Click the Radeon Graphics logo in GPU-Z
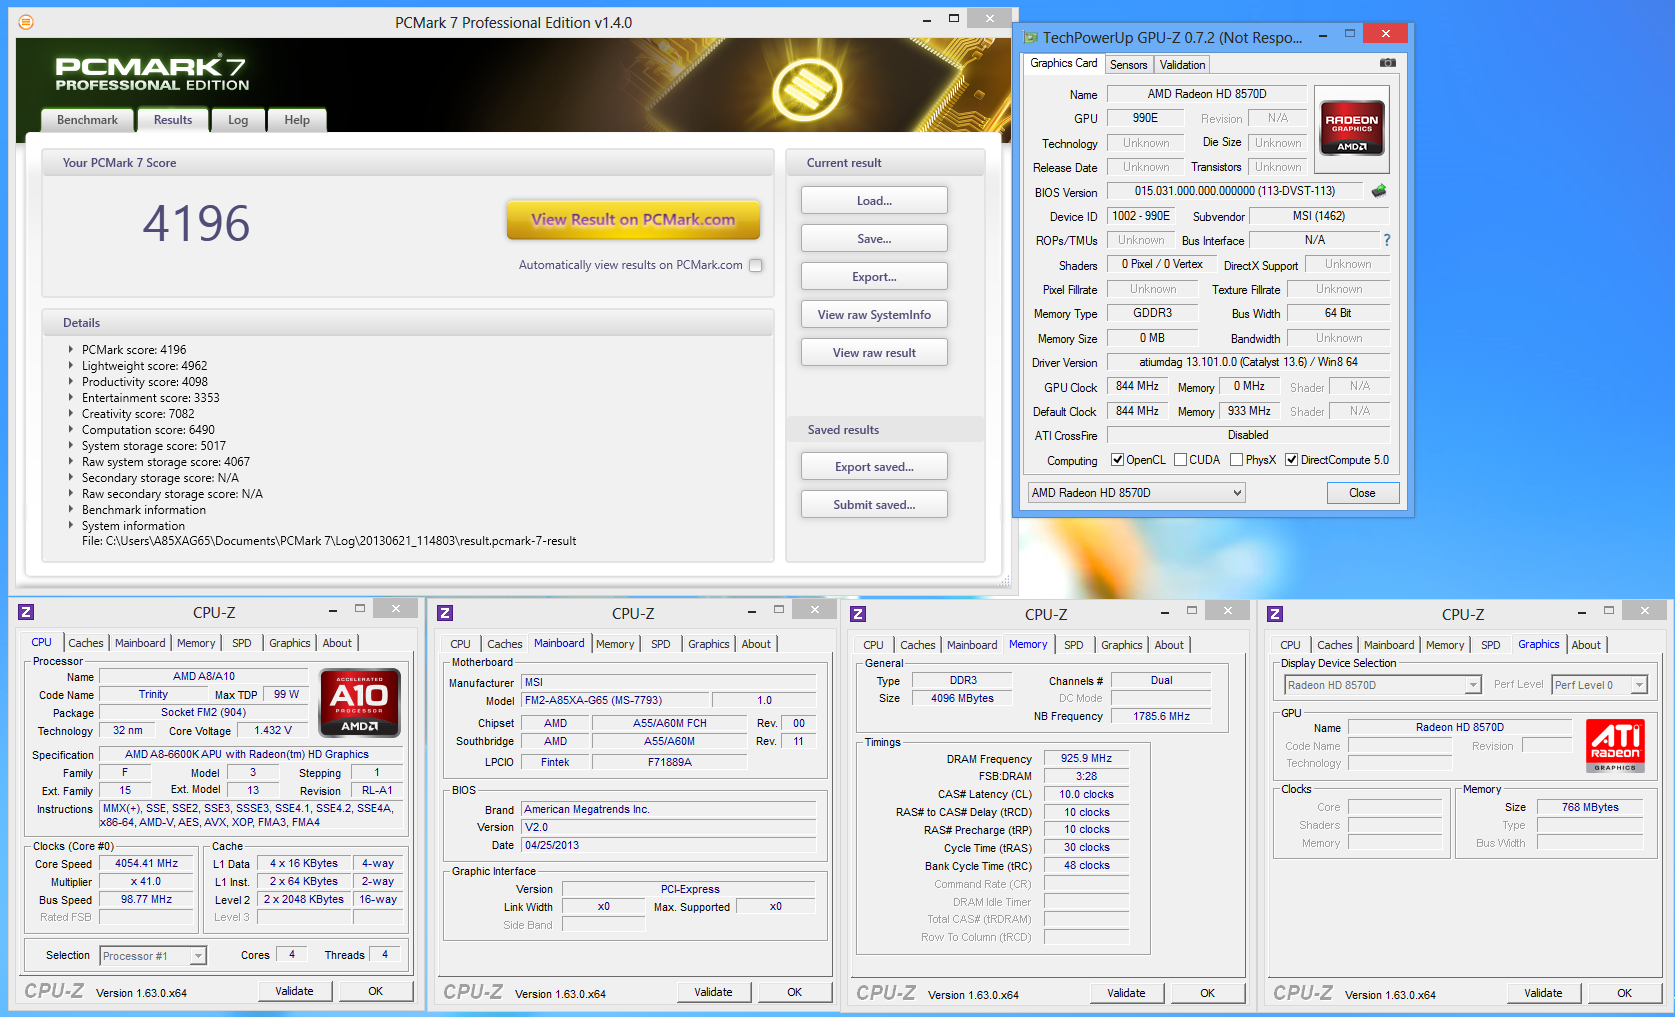Viewport: 1675px width, 1017px height. (1352, 127)
